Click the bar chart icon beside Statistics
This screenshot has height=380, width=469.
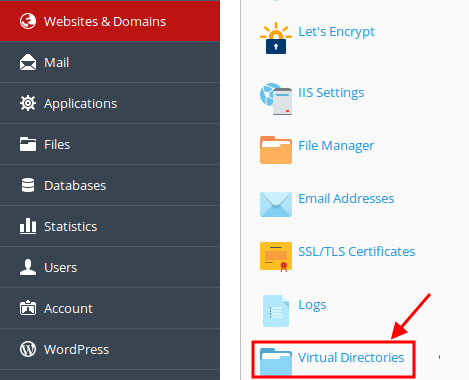coord(28,226)
